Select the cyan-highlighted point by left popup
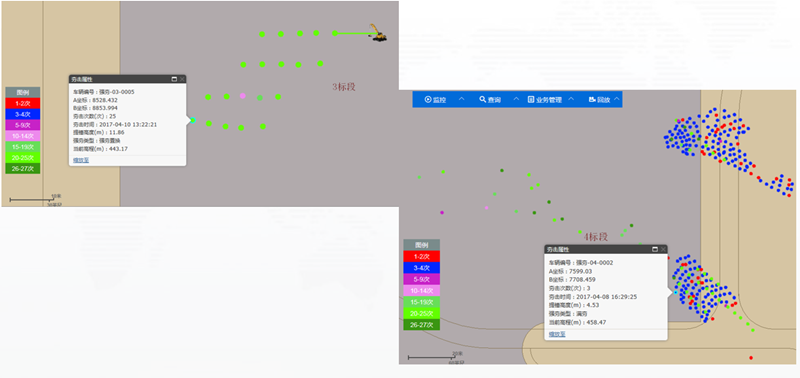This screenshot has width=800, height=378. click(192, 120)
